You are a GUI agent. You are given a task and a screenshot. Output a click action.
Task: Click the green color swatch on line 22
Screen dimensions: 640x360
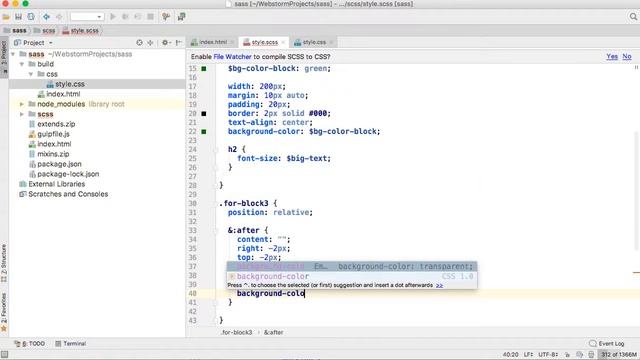tap(204, 132)
